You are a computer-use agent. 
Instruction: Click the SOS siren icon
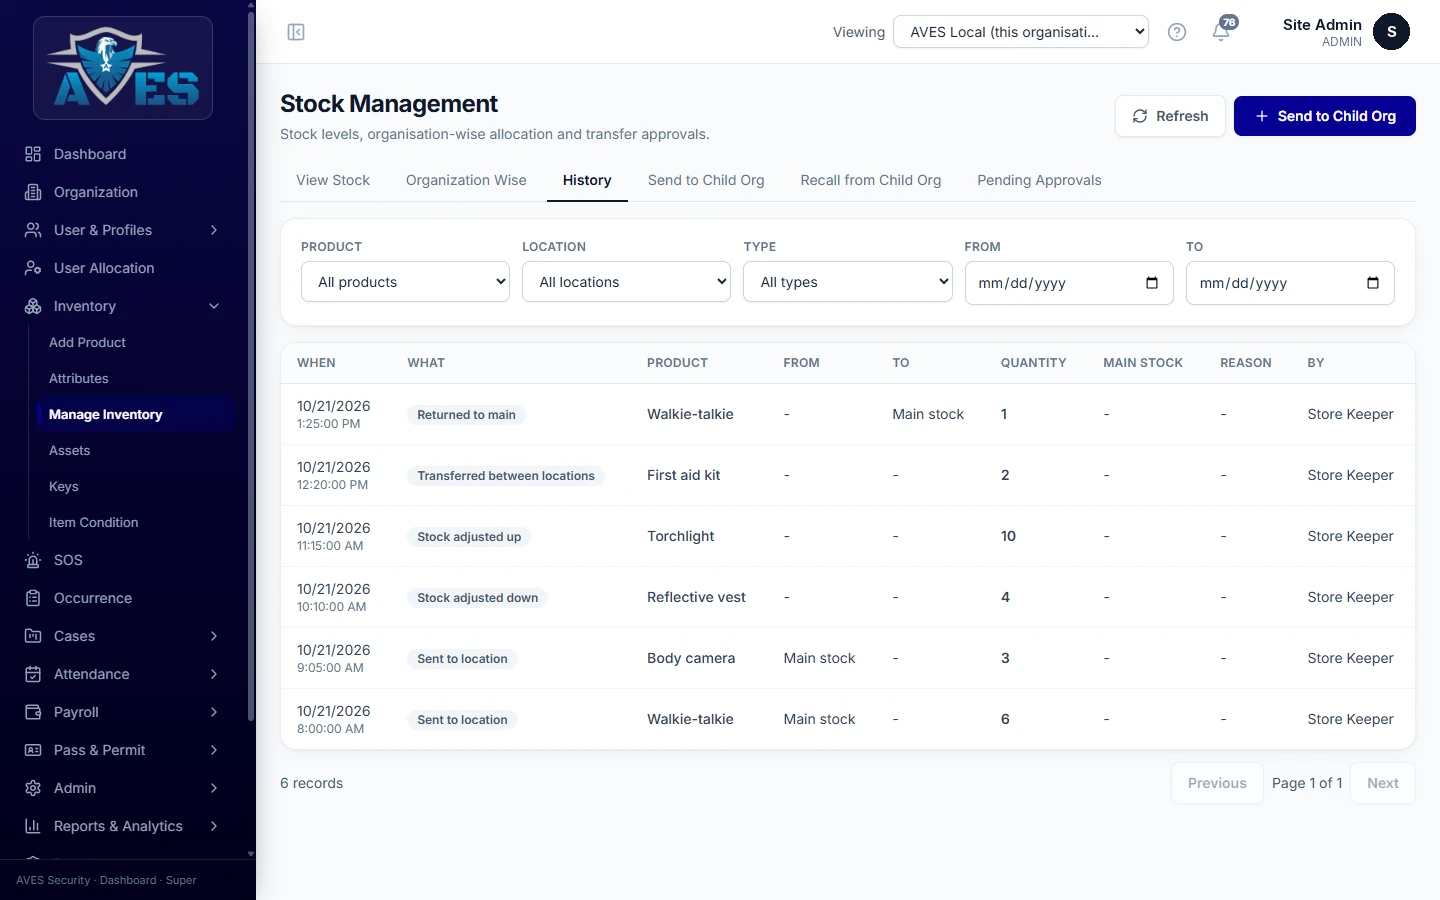coord(33,560)
